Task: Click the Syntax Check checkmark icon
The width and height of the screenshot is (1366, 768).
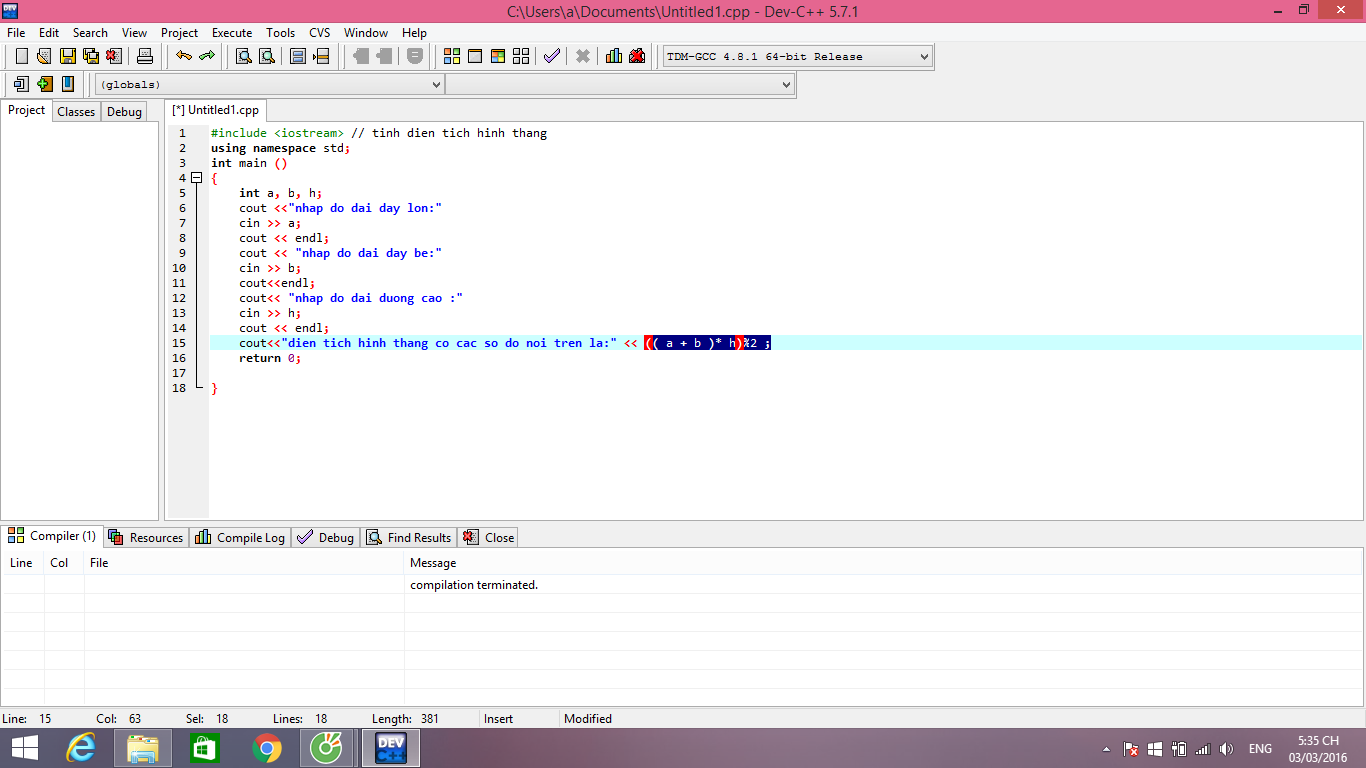Action: [x=552, y=56]
